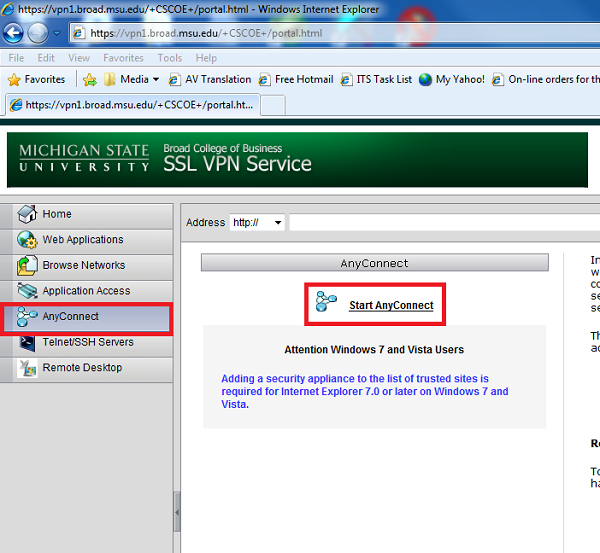600x553 pixels.
Task: Open the Favorites menu
Action: (123, 58)
